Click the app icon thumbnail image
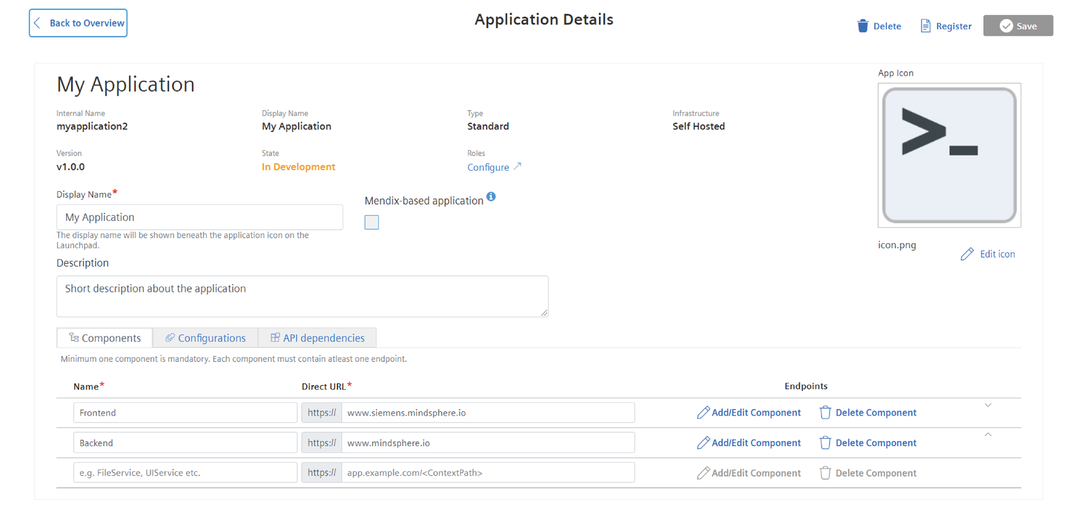The height and width of the screenshot is (509, 1077). tap(949, 155)
